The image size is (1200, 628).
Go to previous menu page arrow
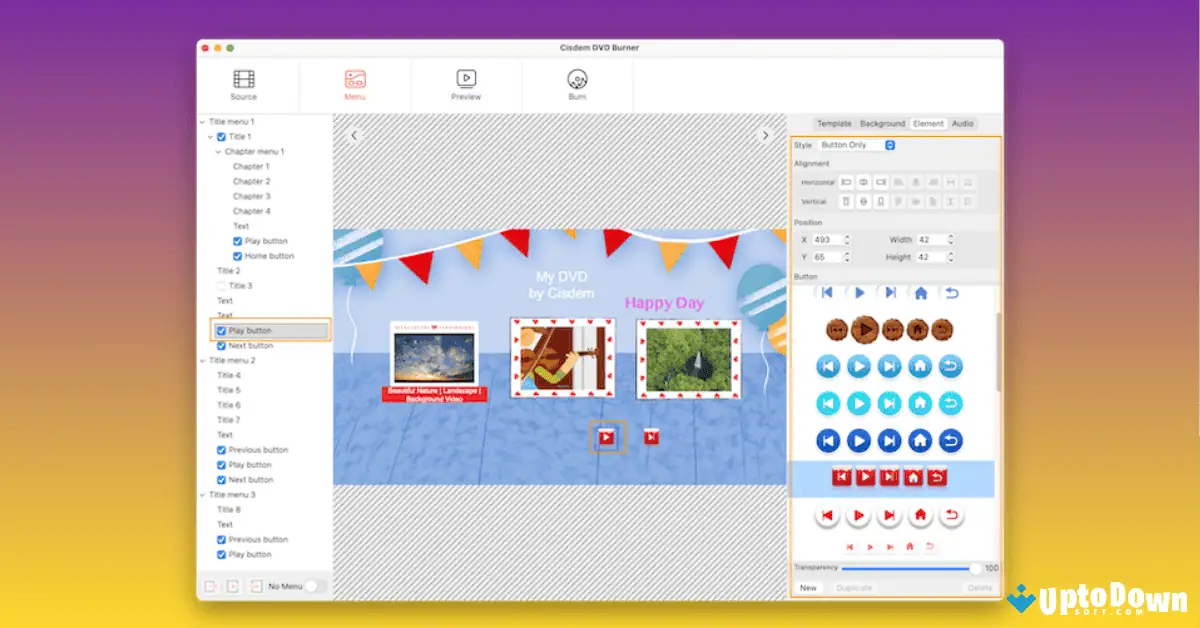point(353,135)
